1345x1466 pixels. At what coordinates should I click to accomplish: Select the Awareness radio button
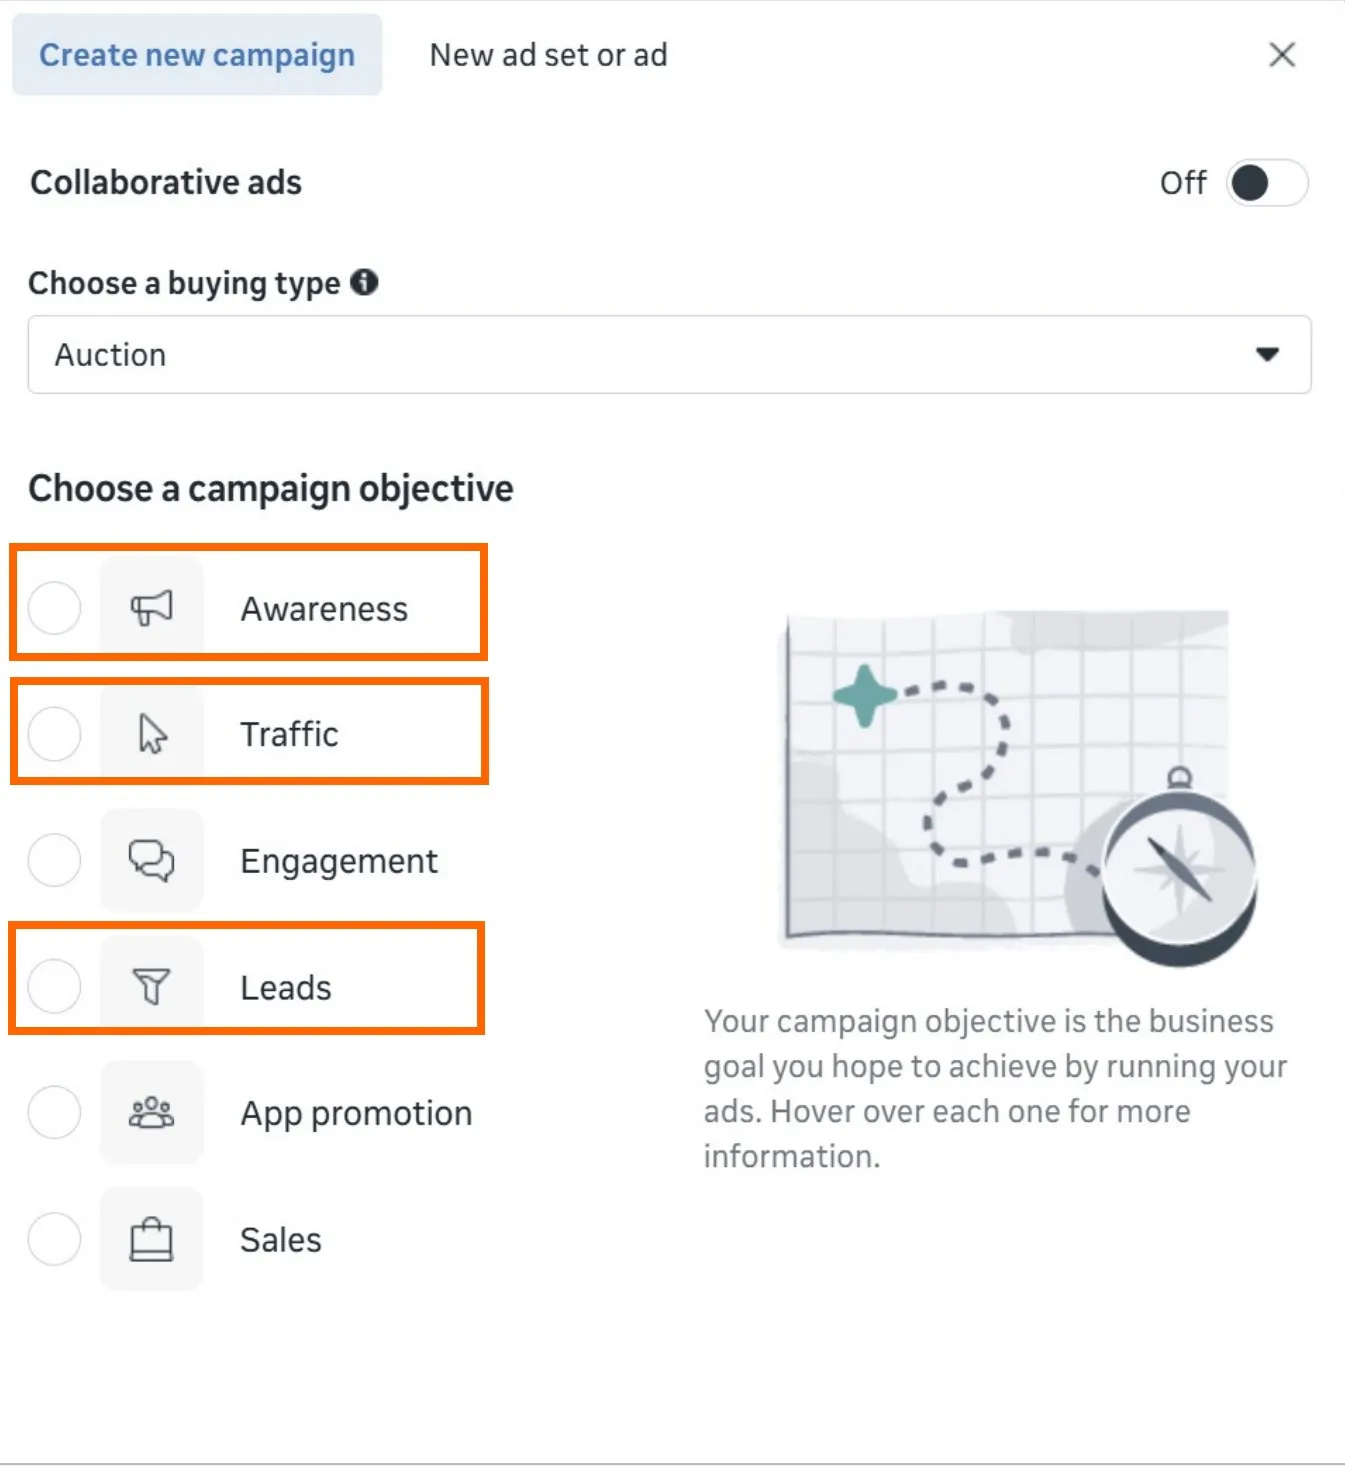point(54,607)
